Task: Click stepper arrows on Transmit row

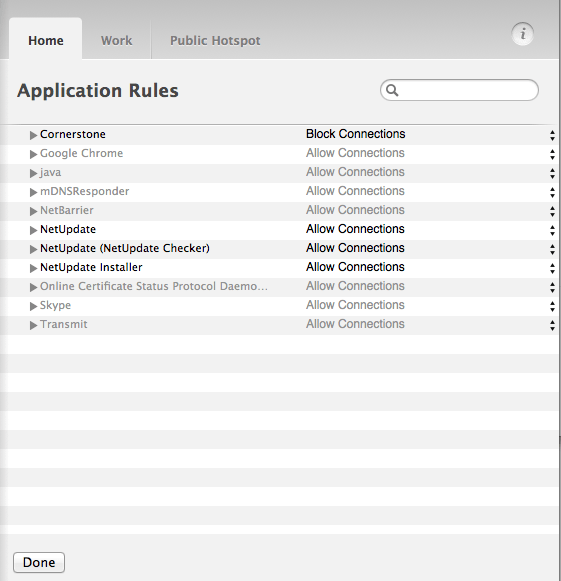Action: tap(552, 325)
